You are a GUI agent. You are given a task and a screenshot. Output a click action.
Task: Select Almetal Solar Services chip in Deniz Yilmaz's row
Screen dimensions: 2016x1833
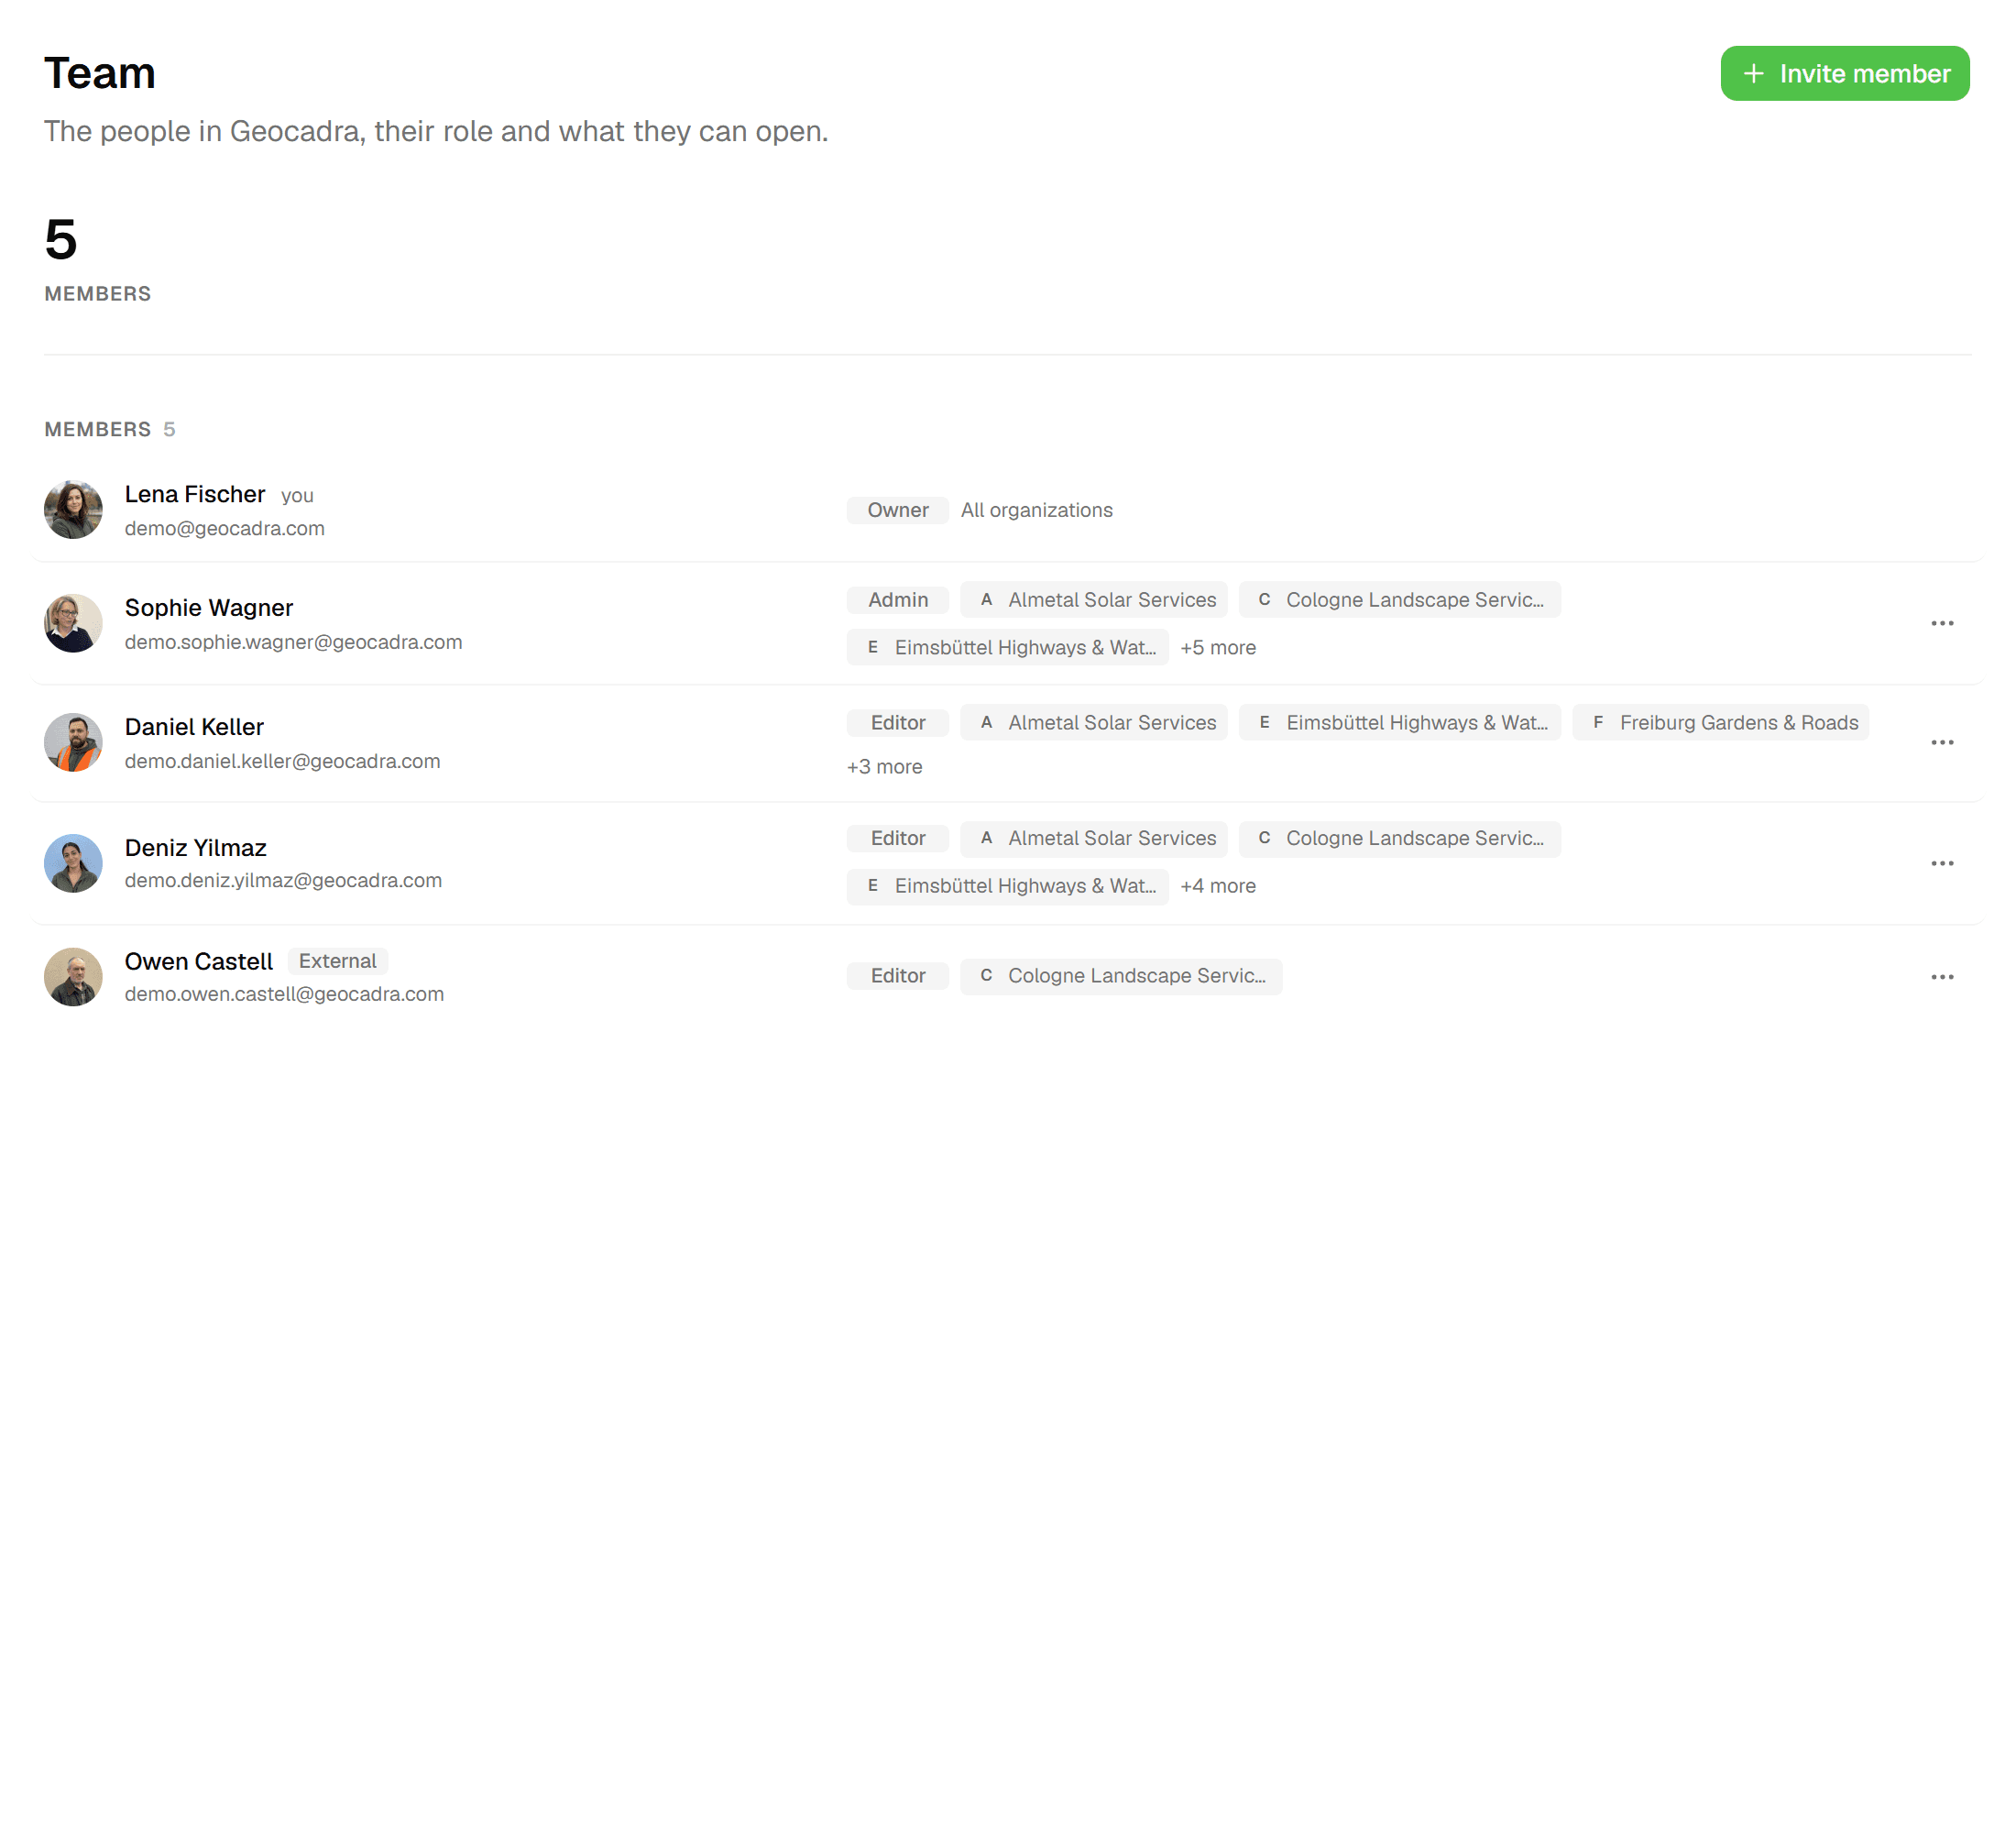pos(1093,838)
